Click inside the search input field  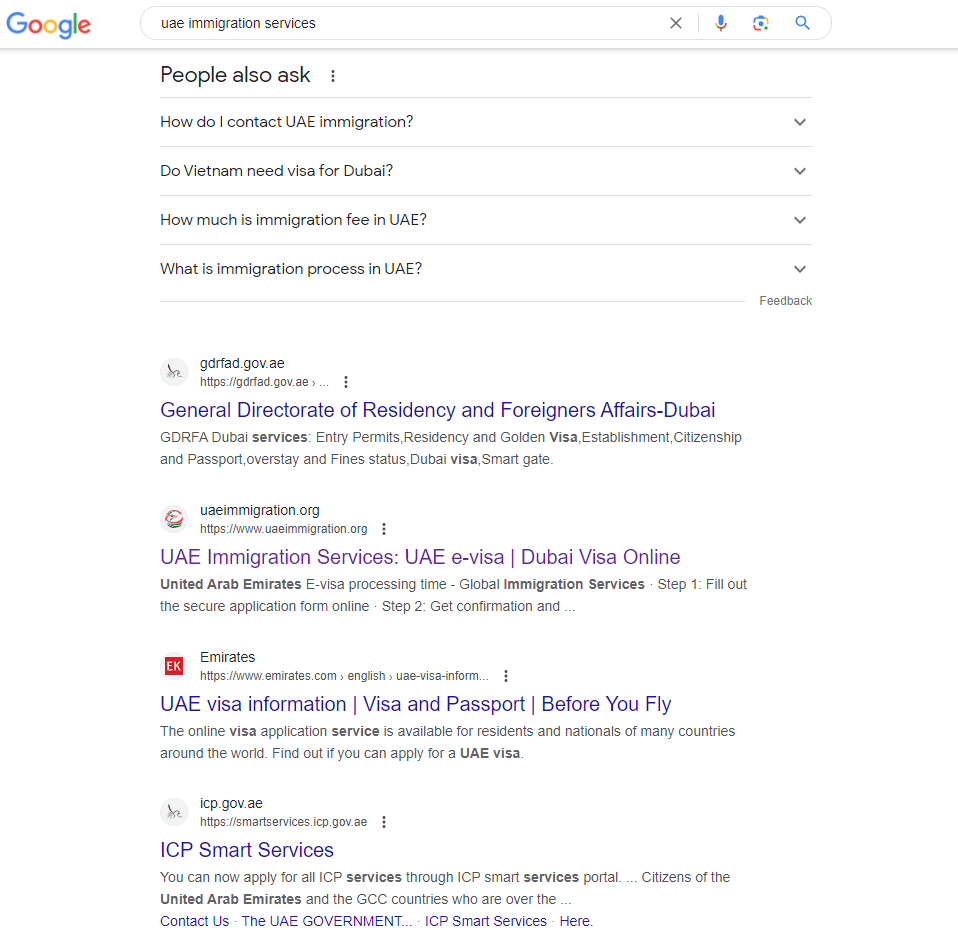400,22
